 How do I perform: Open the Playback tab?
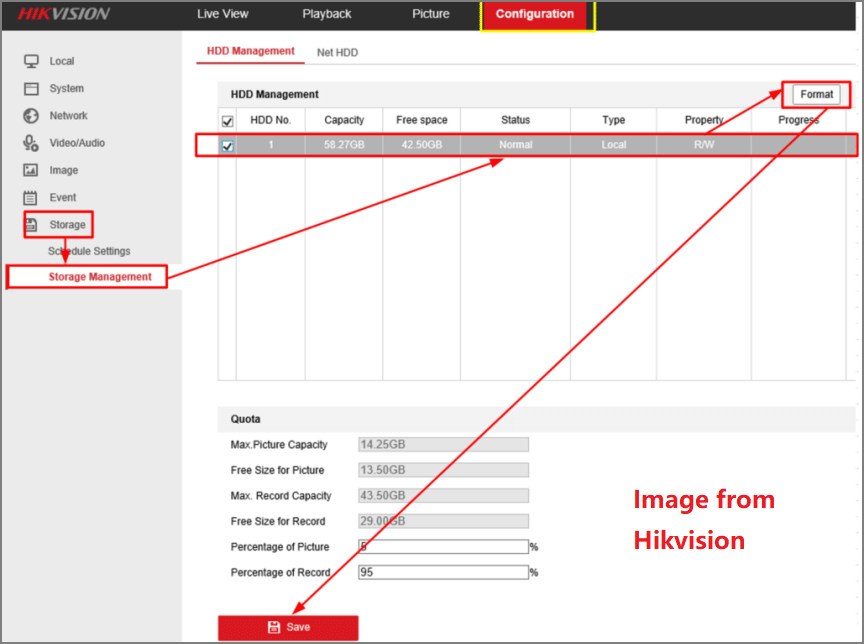(327, 14)
